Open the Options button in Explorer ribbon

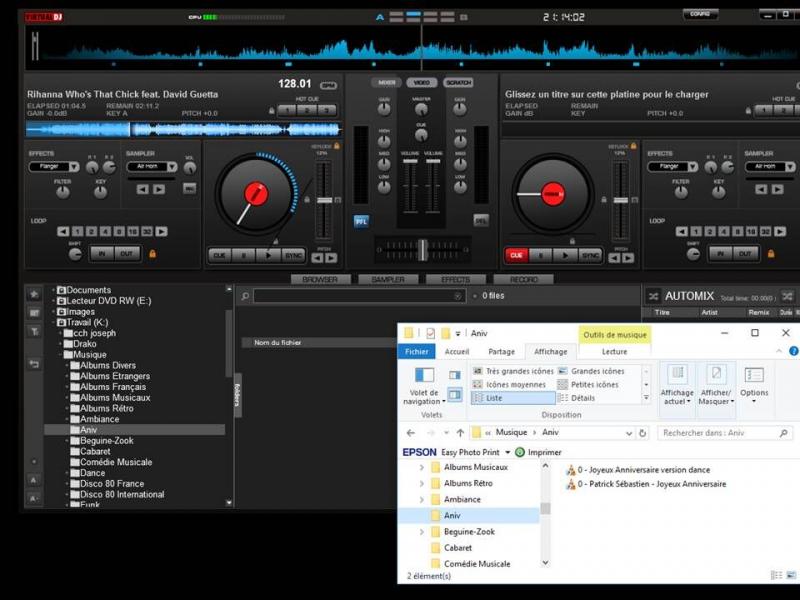(754, 384)
